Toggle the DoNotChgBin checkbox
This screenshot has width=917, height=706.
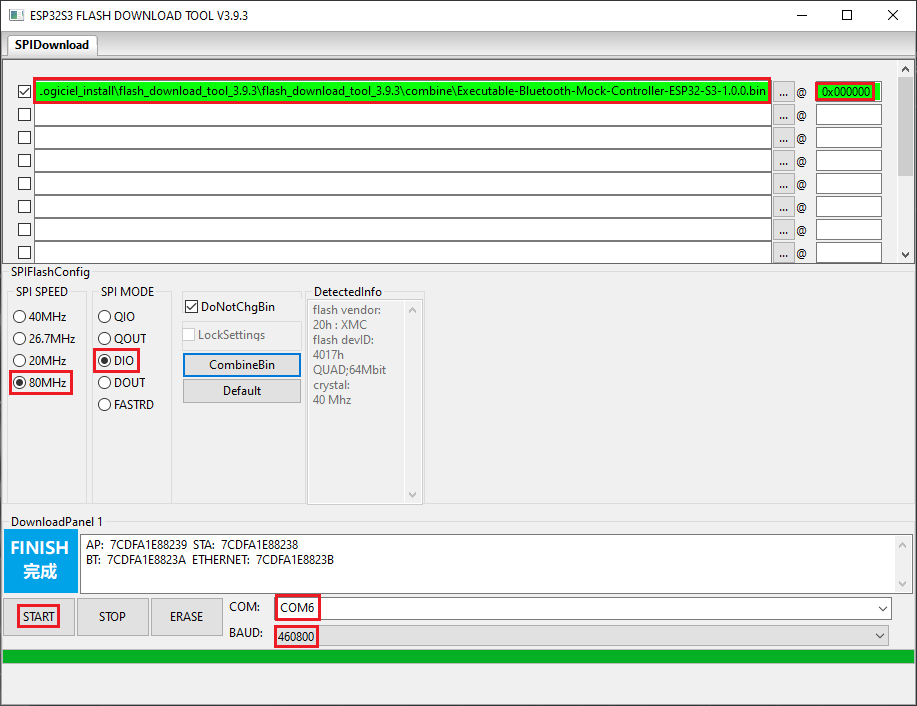coord(191,307)
